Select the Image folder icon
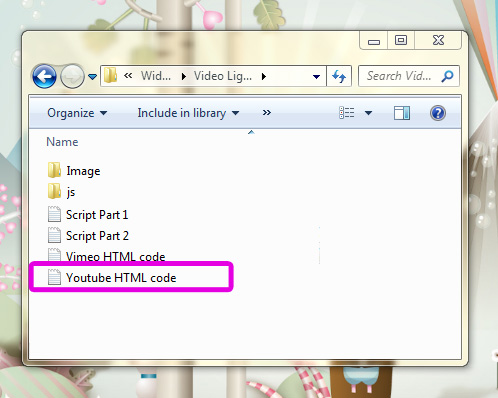 (x=54, y=170)
